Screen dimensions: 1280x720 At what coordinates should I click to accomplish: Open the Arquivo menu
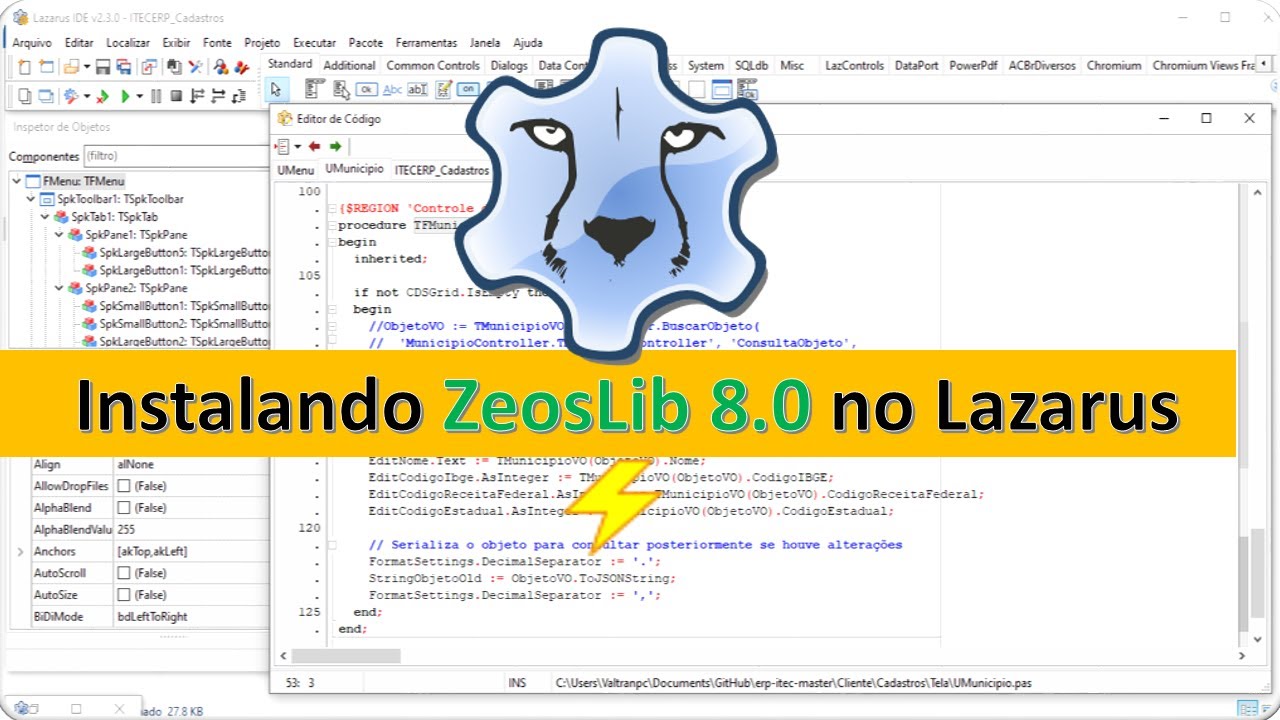[x=32, y=43]
